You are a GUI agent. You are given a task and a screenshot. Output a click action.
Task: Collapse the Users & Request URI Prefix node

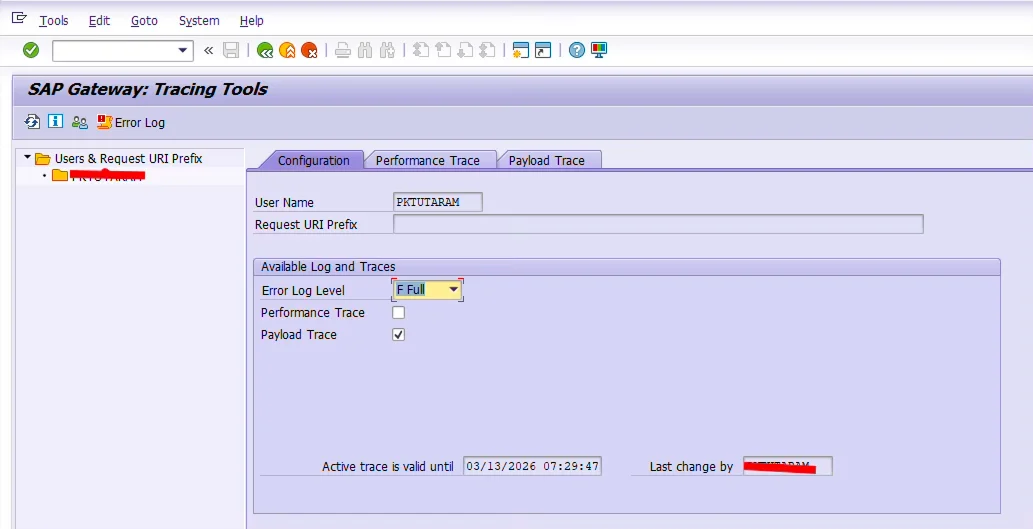27,157
